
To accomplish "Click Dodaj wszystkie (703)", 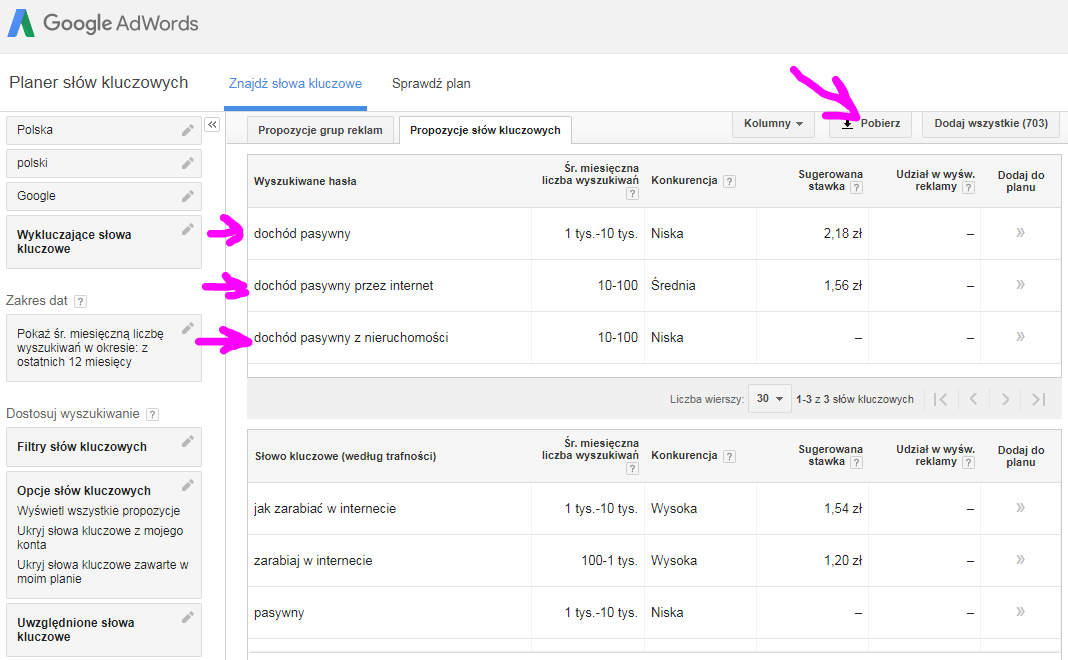I will tap(989, 123).
